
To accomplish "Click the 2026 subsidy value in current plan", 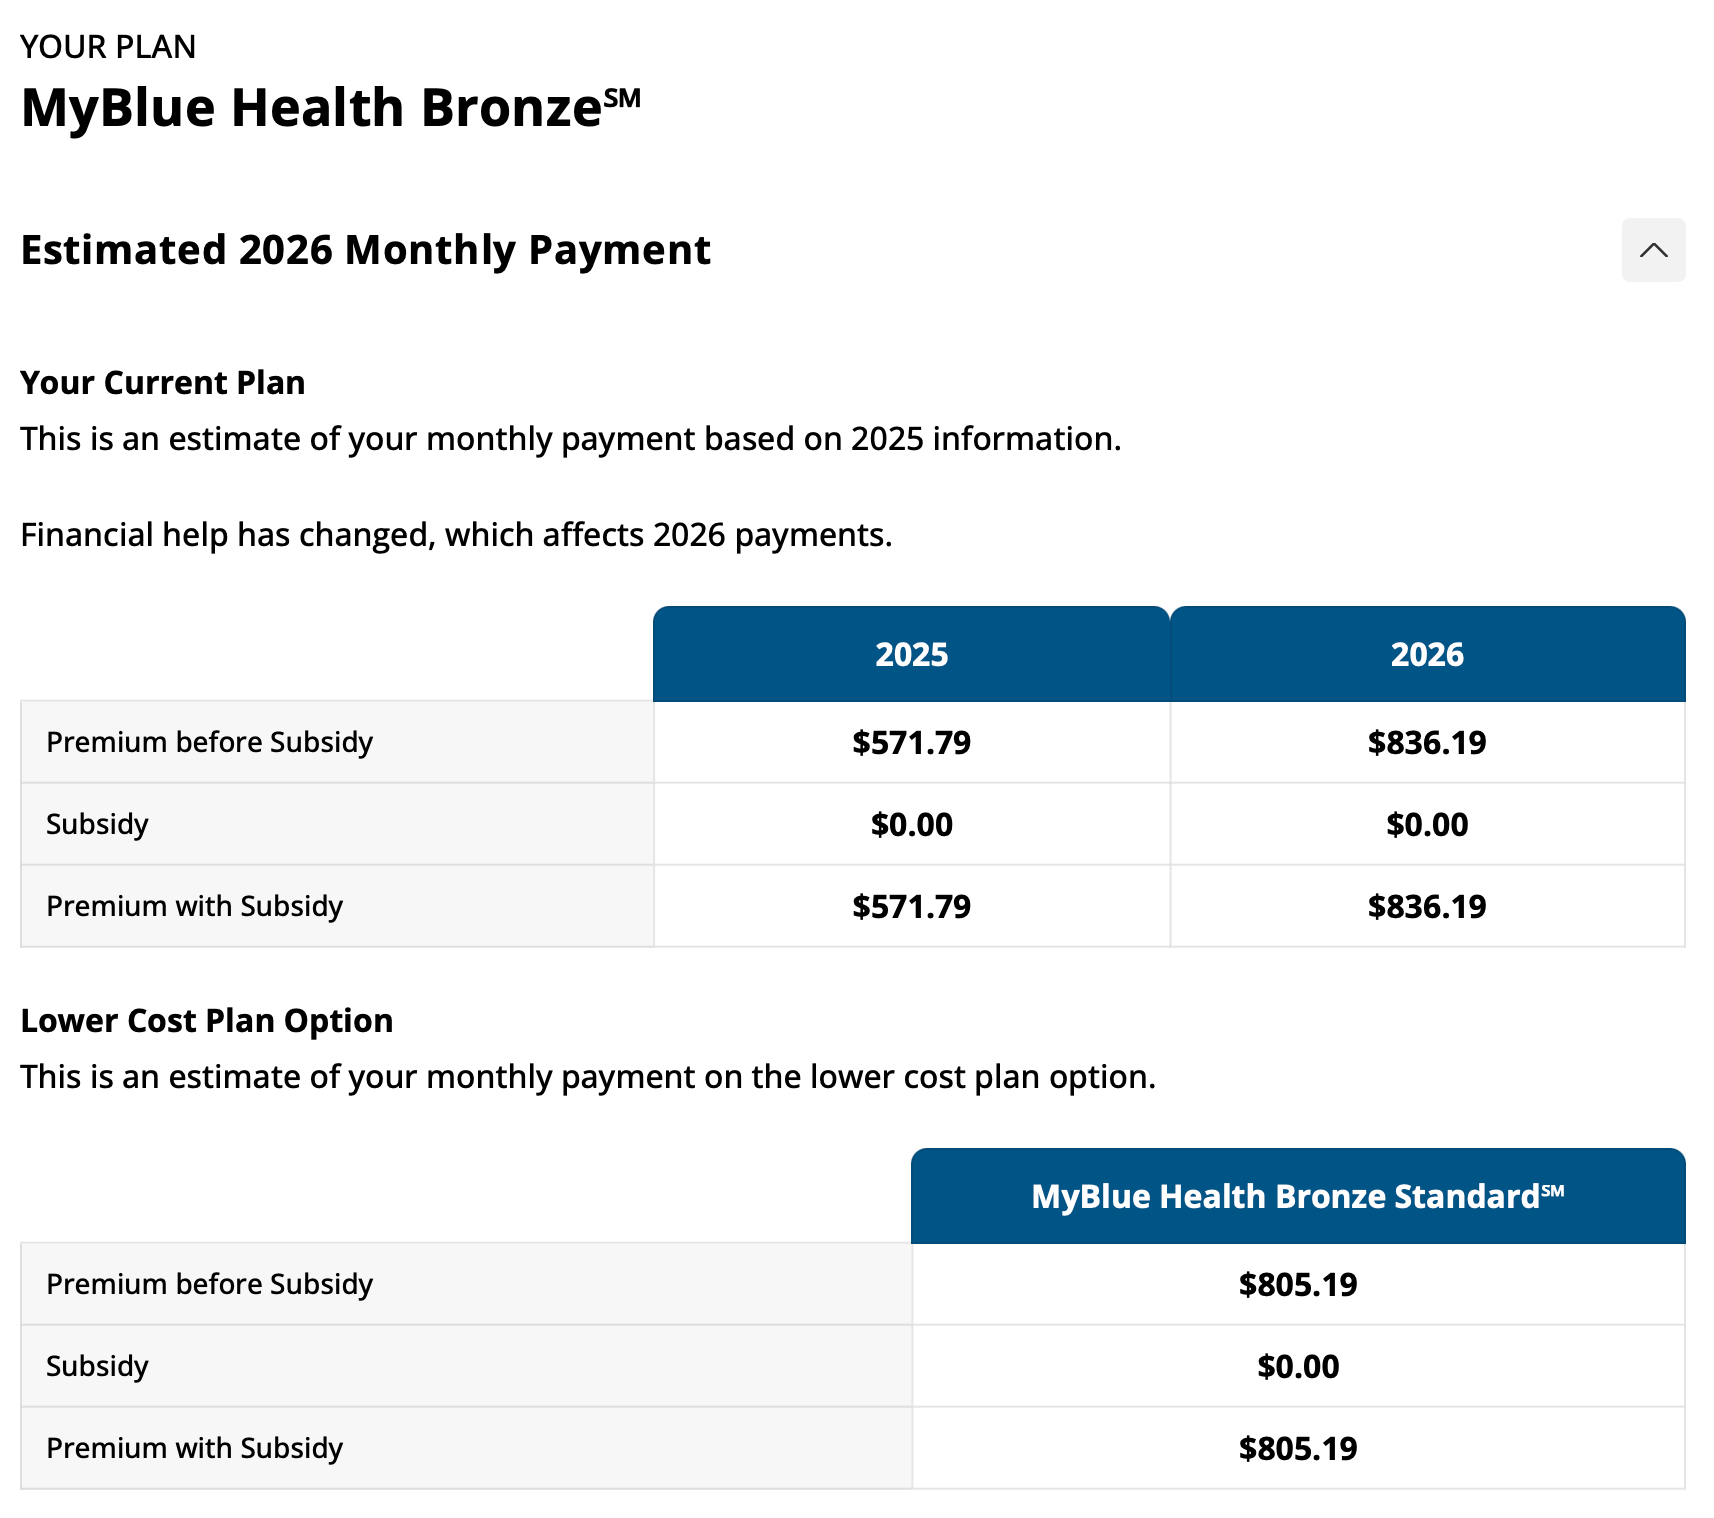I will pyautogui.click(x=1427, y=825).
